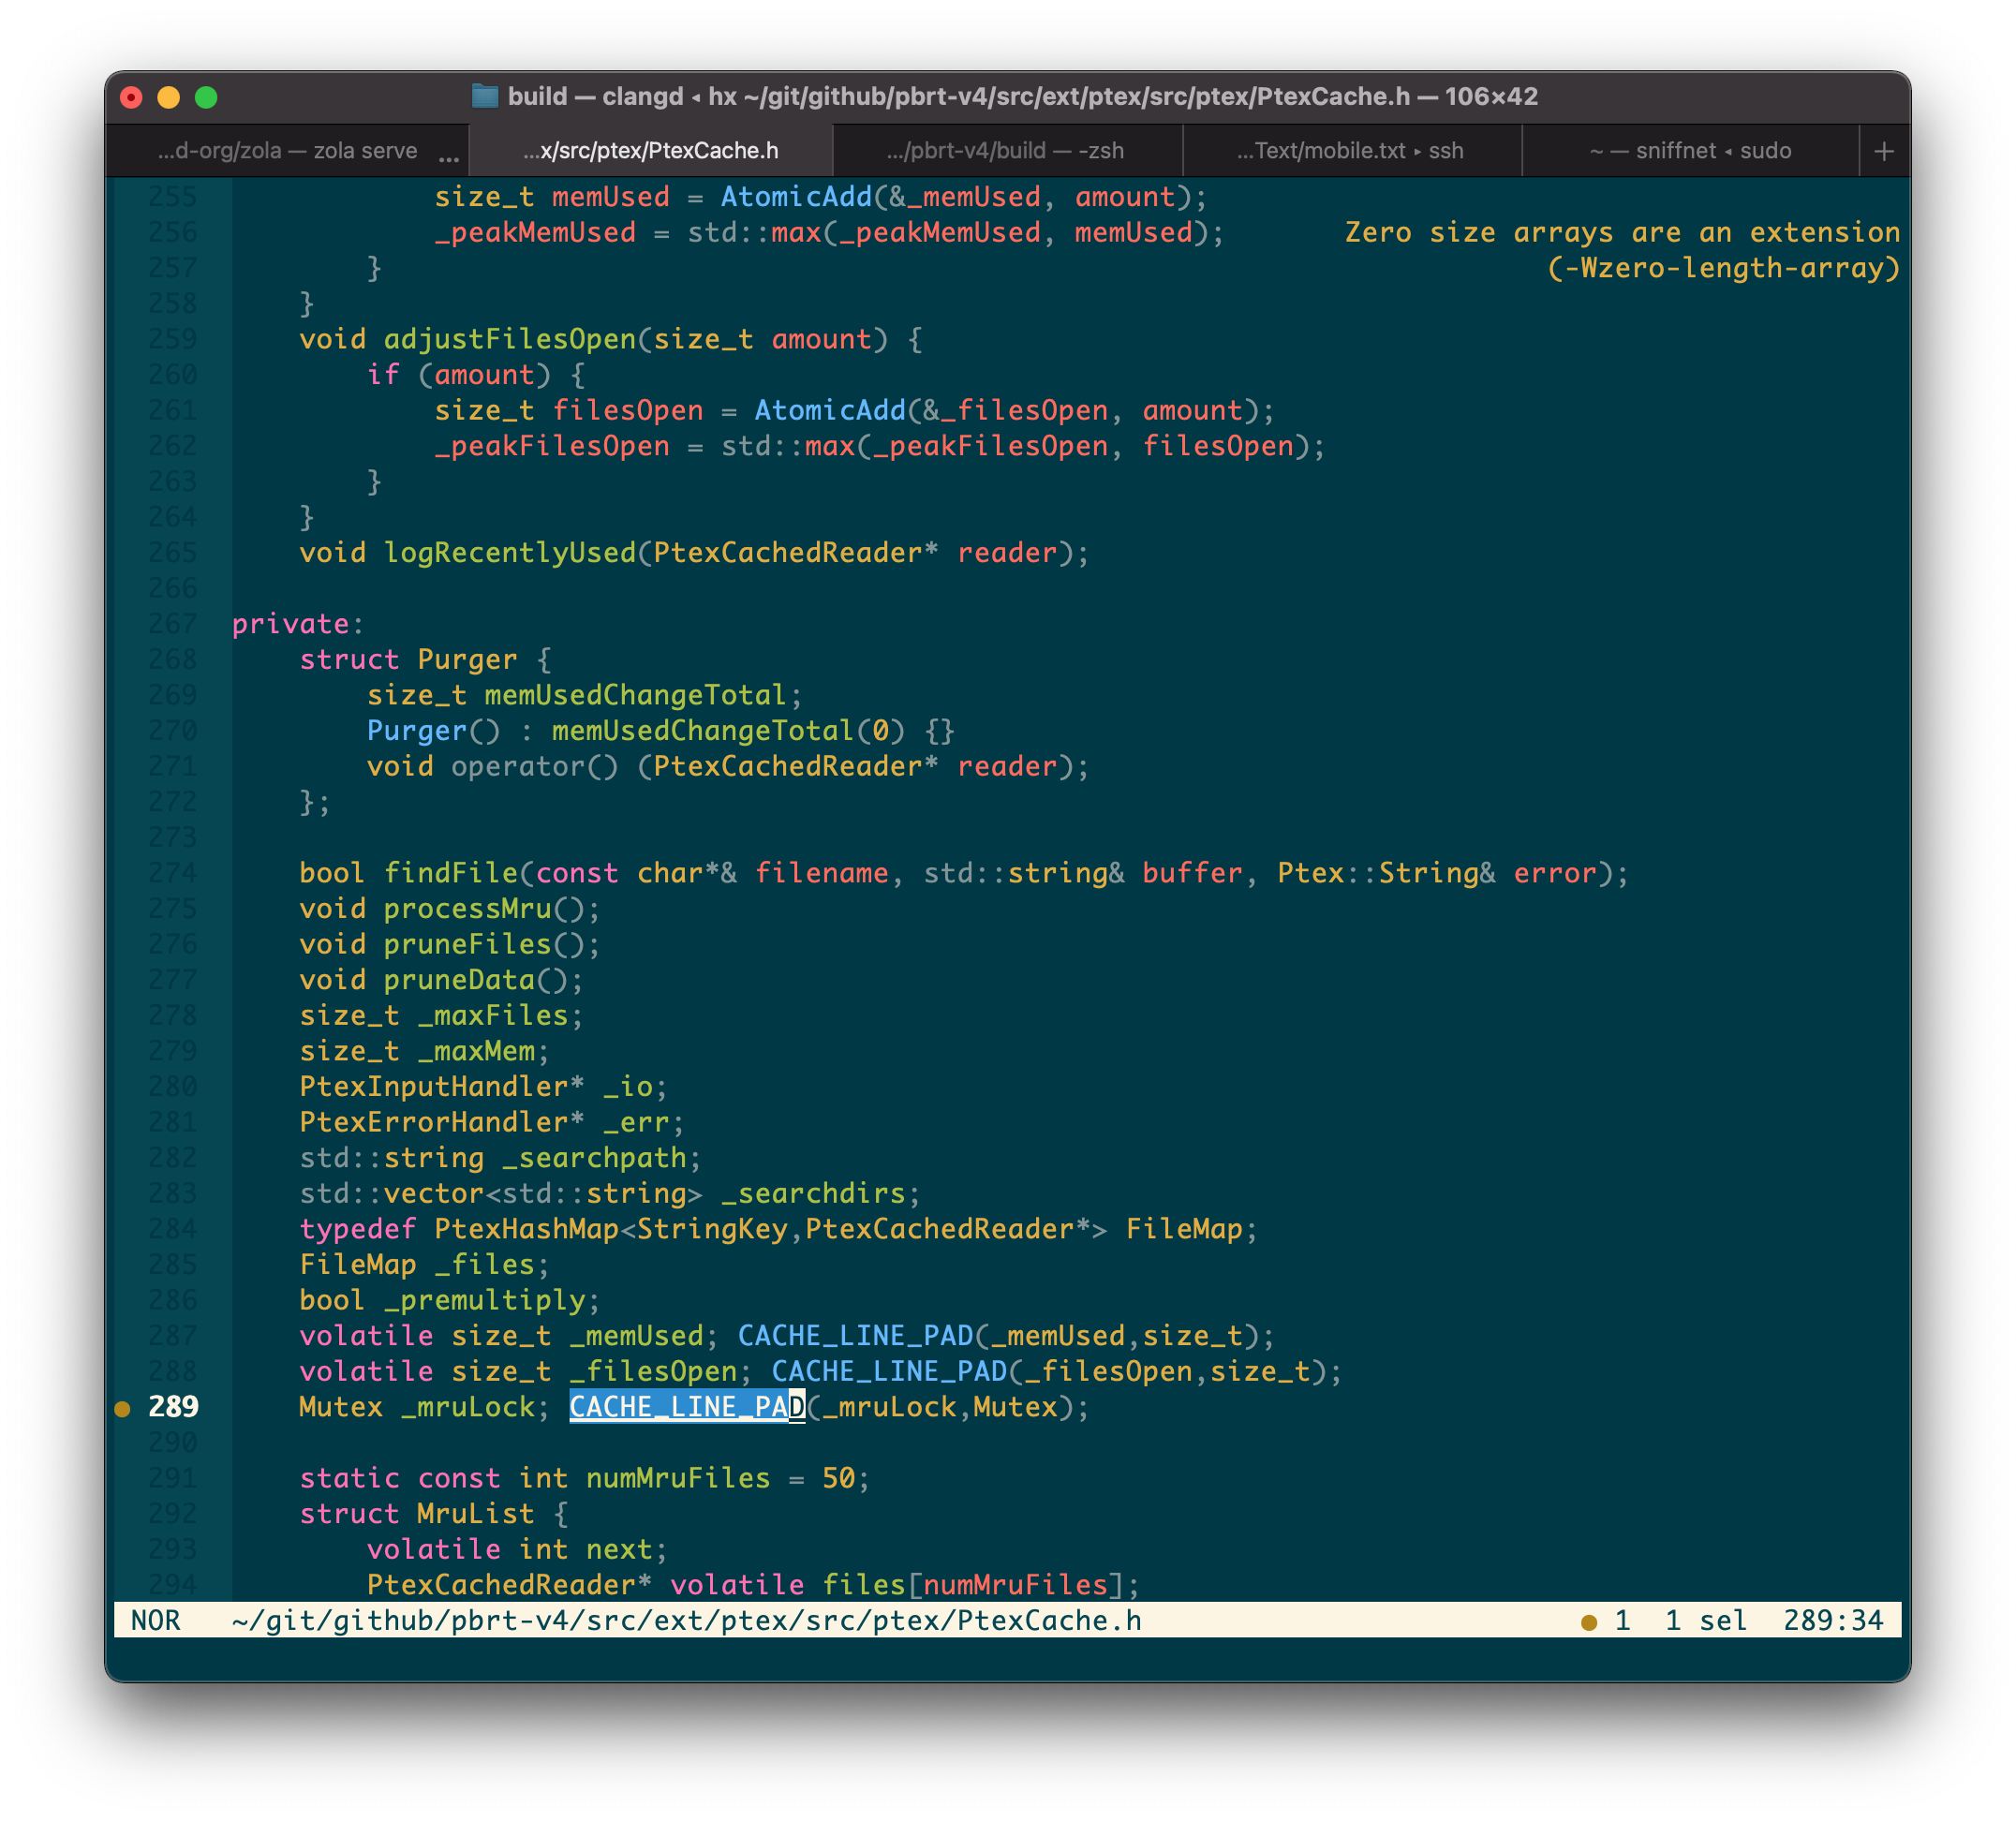Click '_searchdirs' variable
Screen dimensions: 2016x1821
pos(812,1193)
